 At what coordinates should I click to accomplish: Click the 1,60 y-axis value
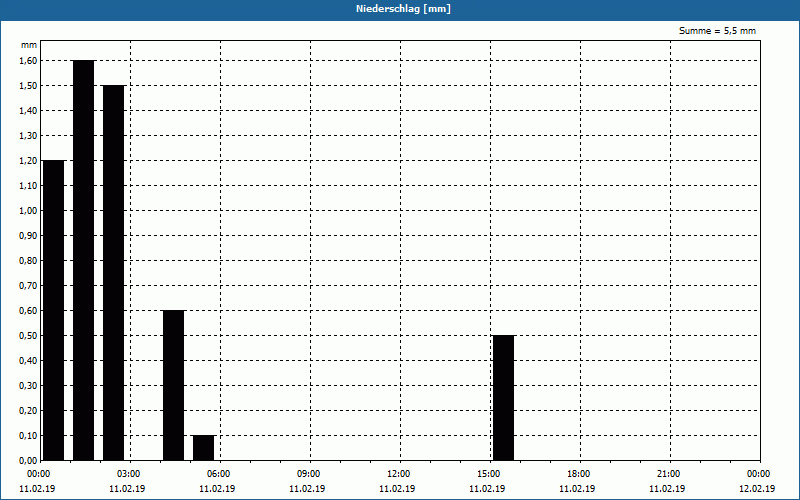point(28,61)
